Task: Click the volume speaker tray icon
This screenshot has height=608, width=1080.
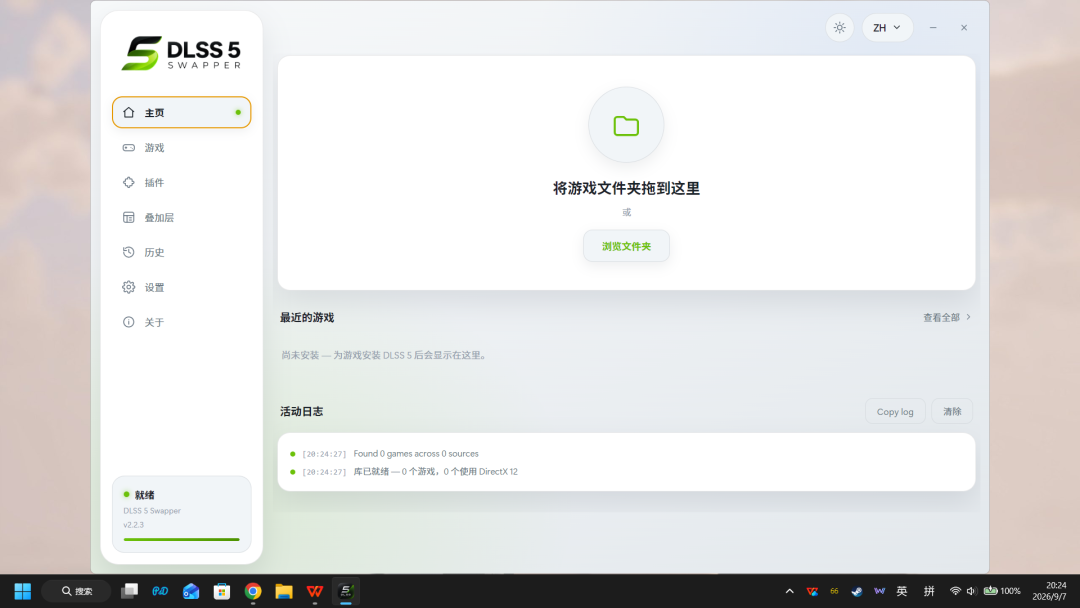Action: (971, 591)
